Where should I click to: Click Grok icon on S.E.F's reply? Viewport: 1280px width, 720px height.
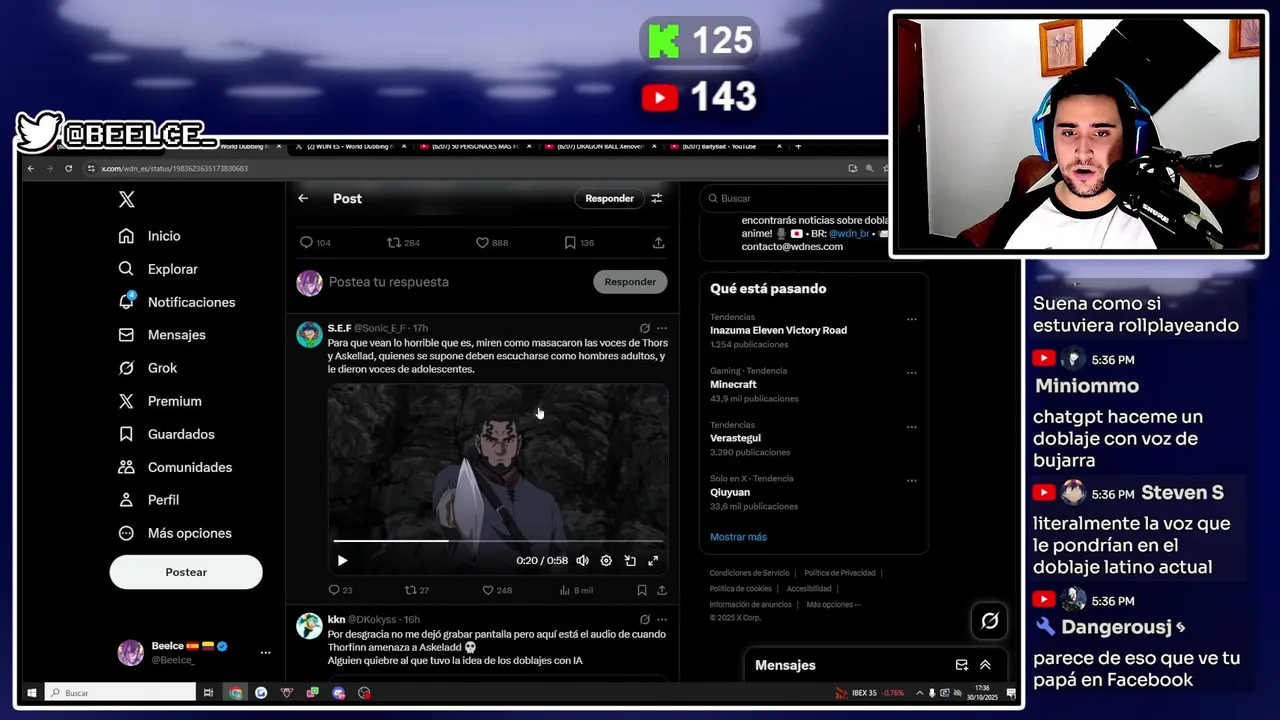645,328
